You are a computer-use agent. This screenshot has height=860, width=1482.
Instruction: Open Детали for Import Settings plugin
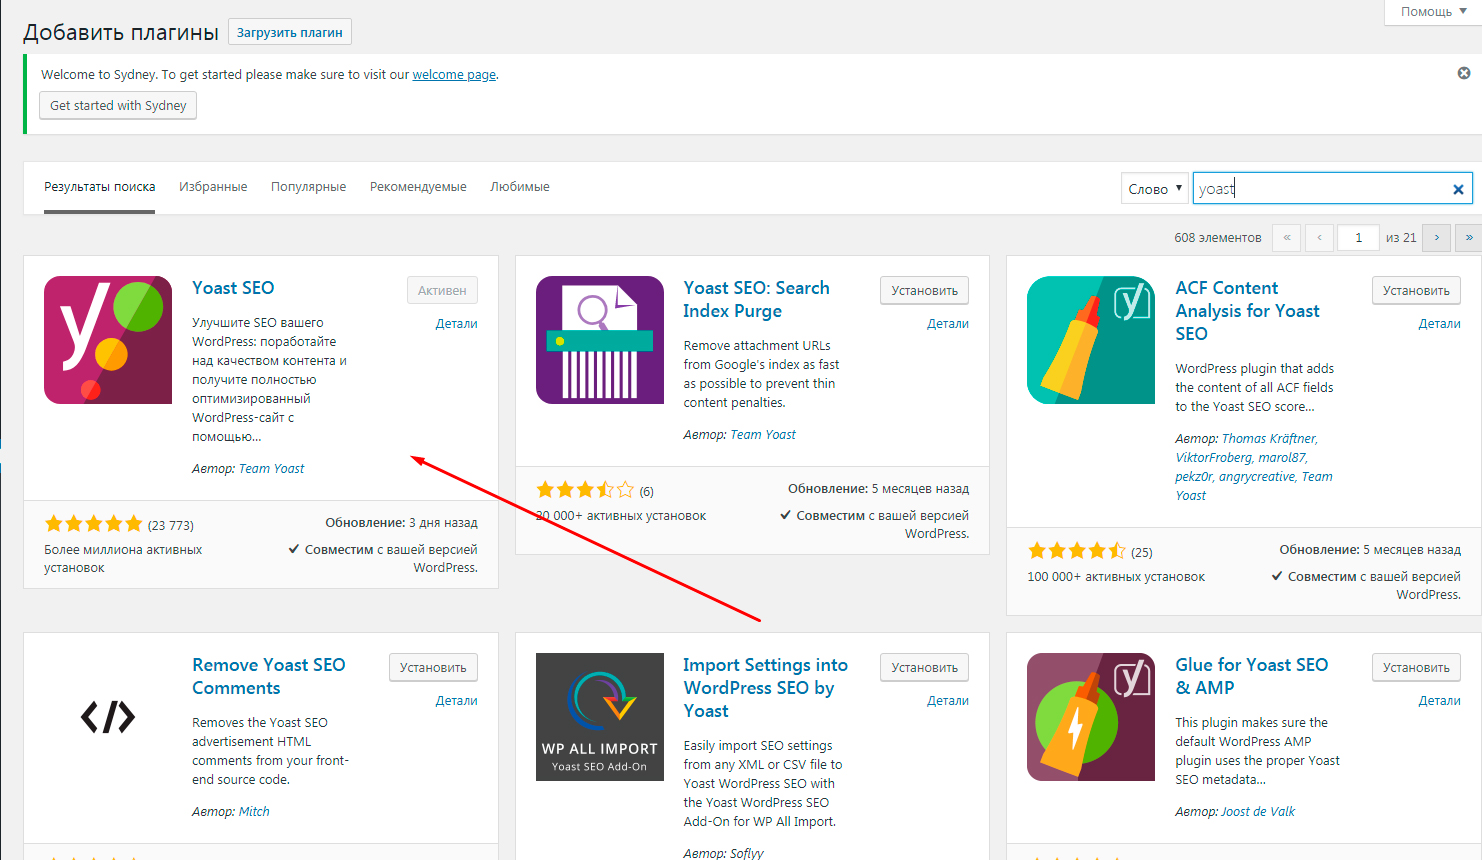pos(948,700)
